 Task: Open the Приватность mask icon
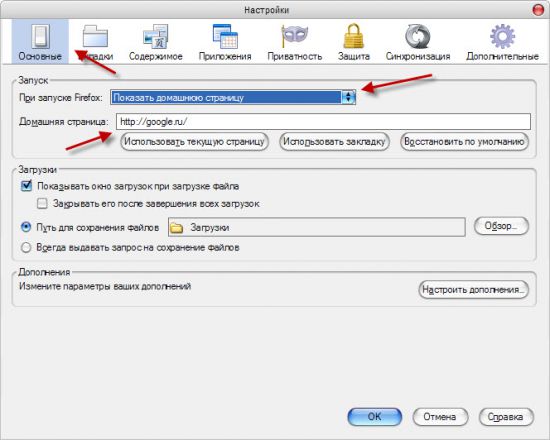coord(295,36)
